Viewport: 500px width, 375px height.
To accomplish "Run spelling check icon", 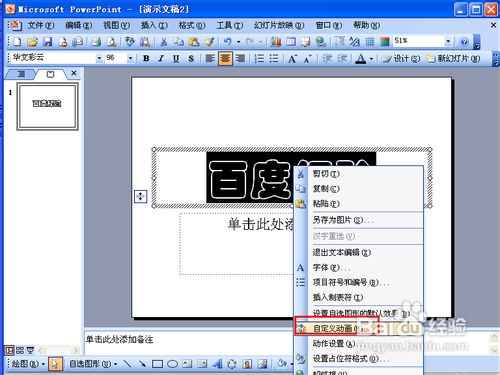I will pos(129,42).
